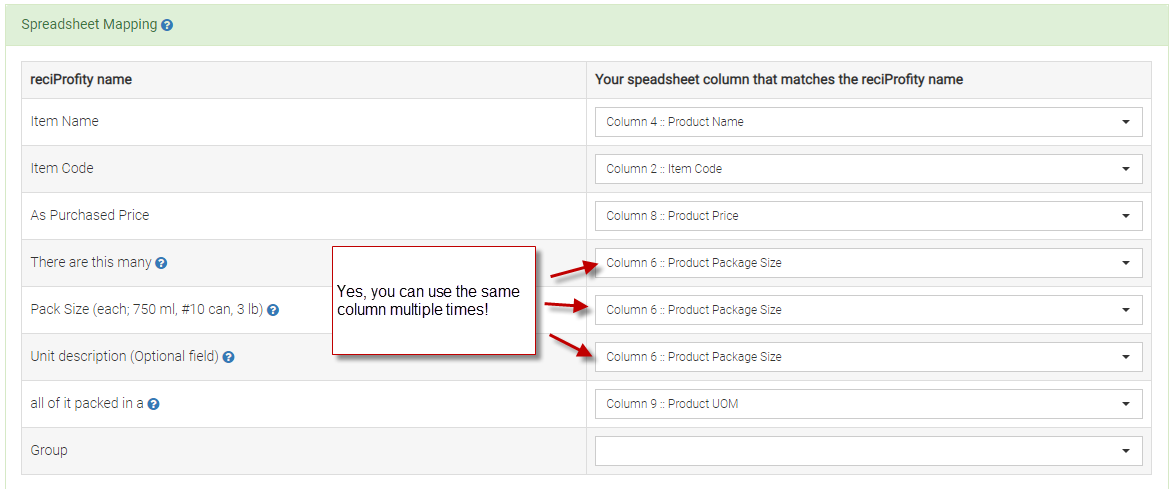Click the 'reciProfity name' column header
Screen dimensions: 1172x489
click(x=81, y=80)
